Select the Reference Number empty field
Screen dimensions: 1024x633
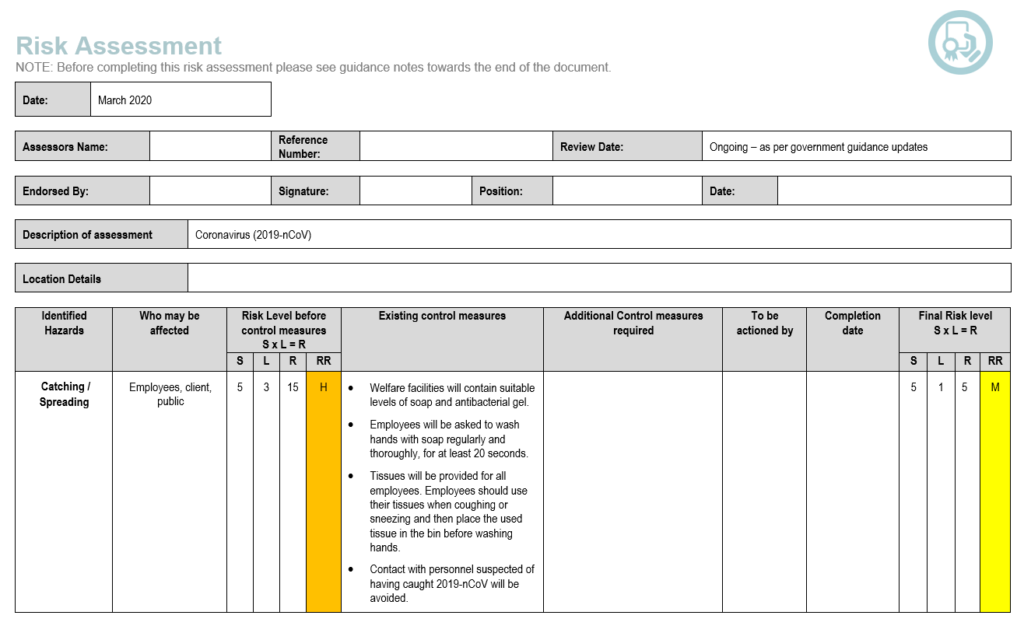coord(456,147)
